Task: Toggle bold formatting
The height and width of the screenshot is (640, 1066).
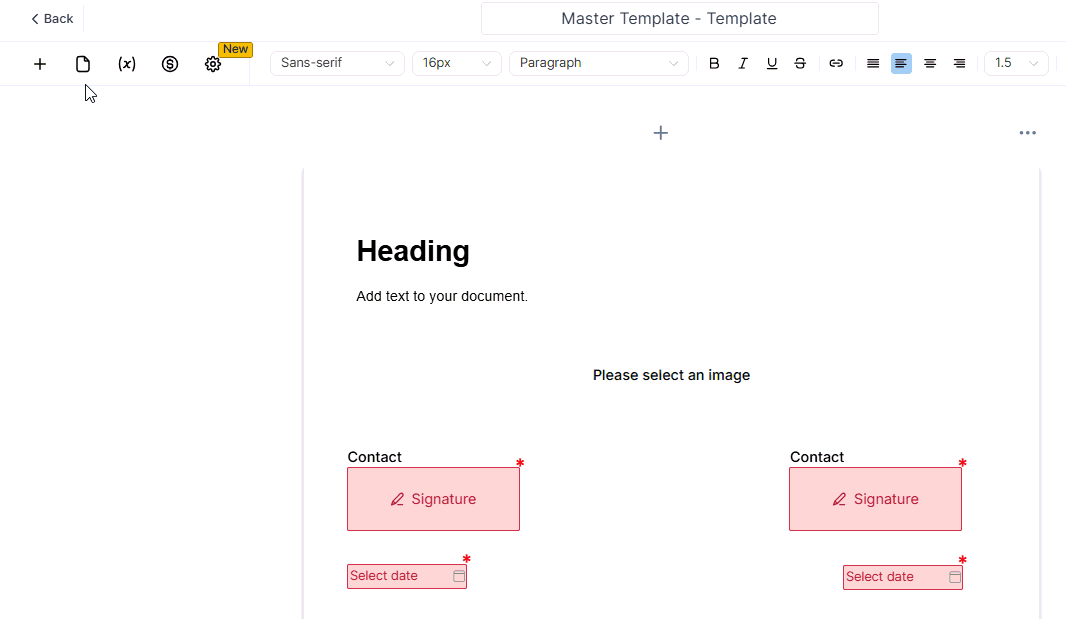Action: tap(714, 63)
